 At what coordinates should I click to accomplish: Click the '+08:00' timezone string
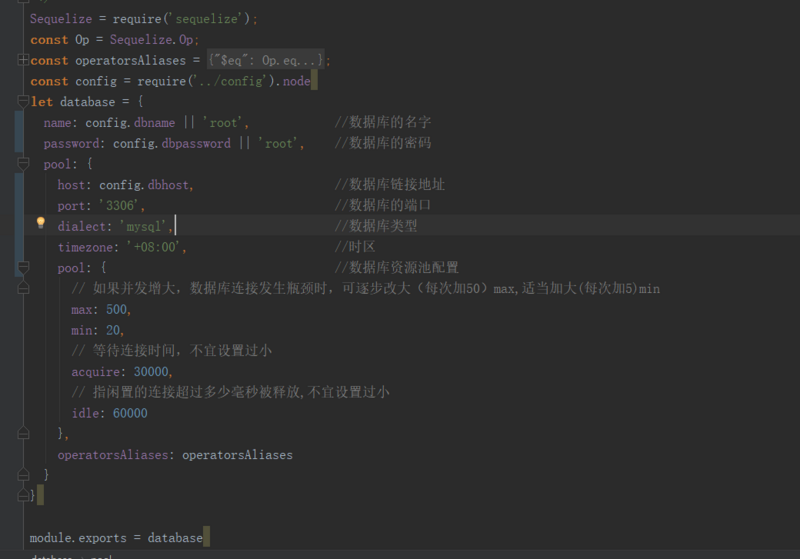point(154,247)
